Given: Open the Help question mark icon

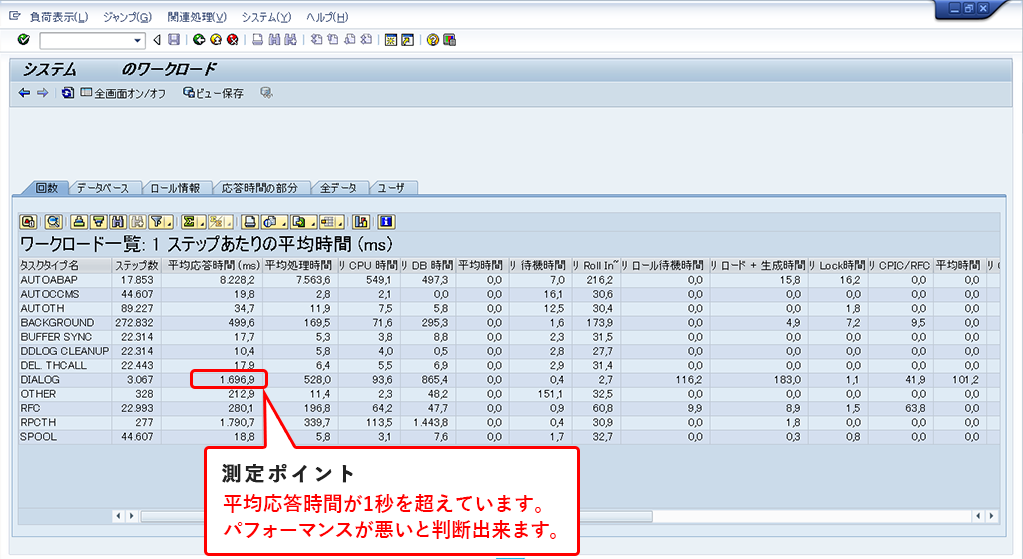Looking at the screenshot, I should [433, 40].
